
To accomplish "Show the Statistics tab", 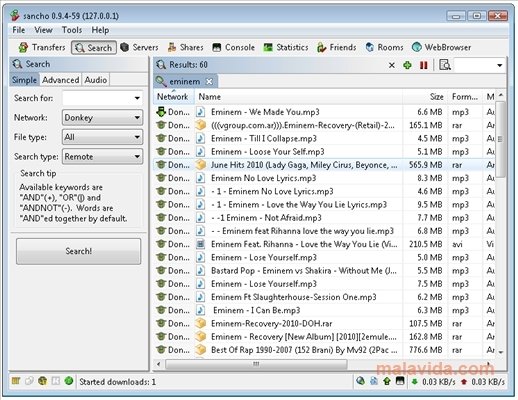I will [x=286, y=47].
